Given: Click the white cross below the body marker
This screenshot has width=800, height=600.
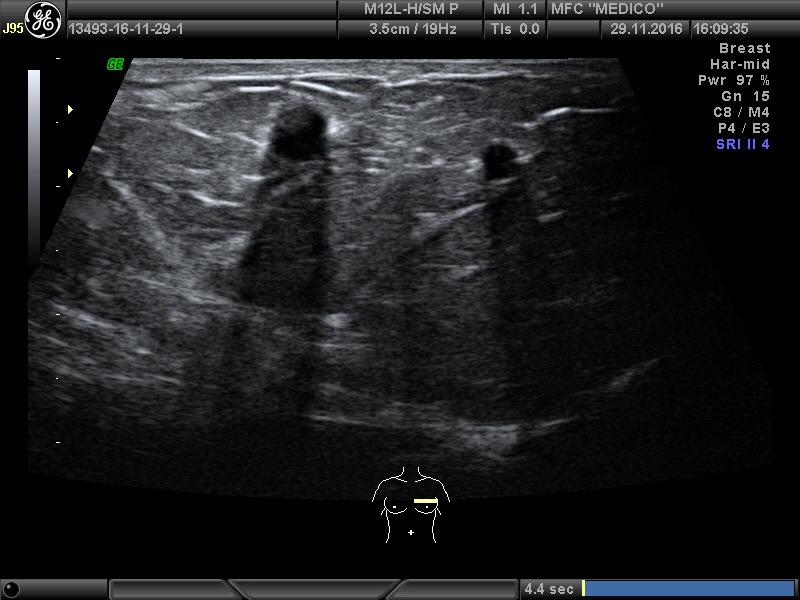Looking at the screenshot, I should click(411, 533).
